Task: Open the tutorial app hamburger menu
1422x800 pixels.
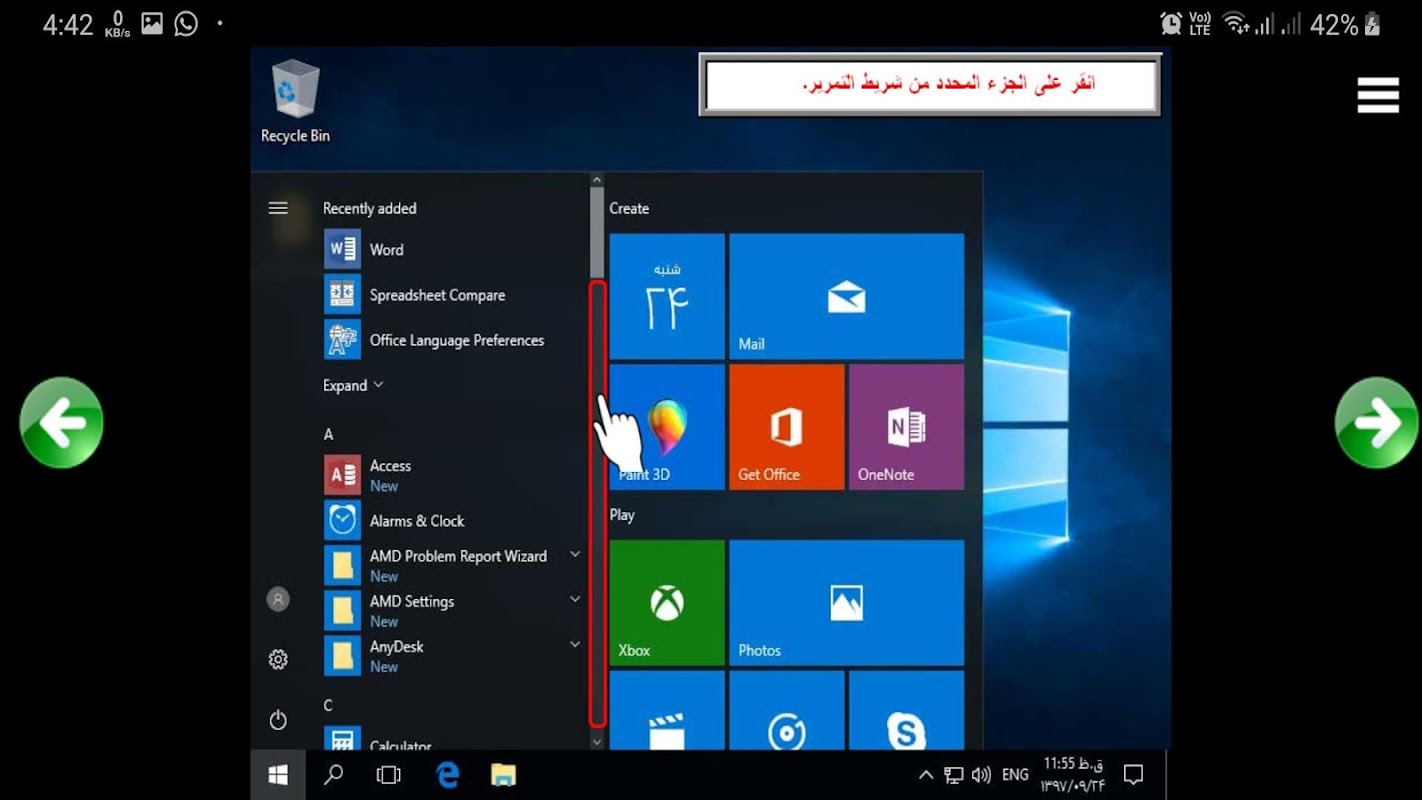Action: click(1378, 95)
